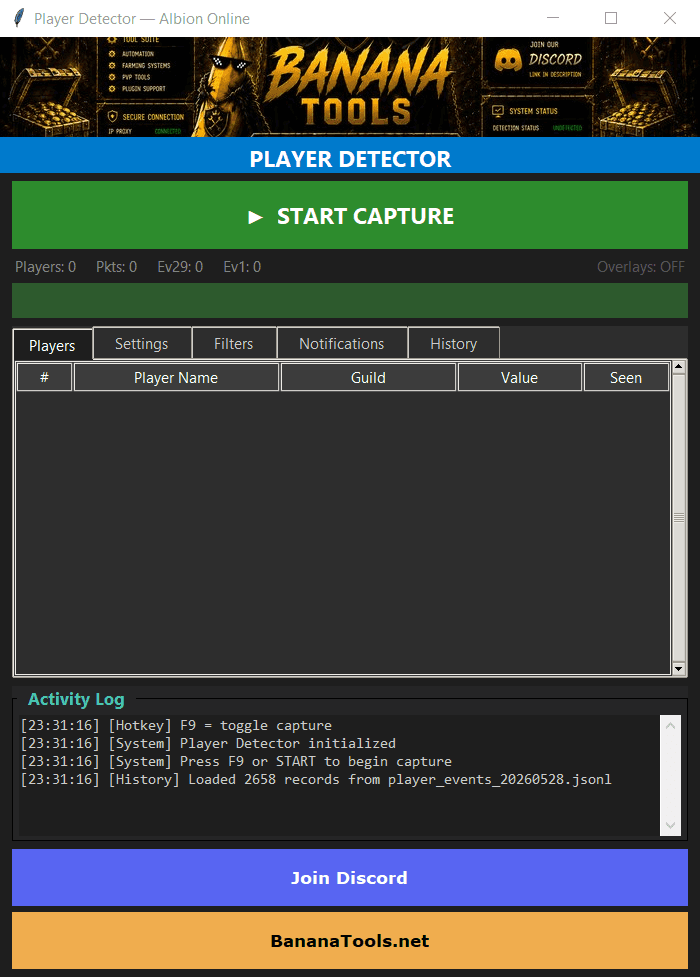Click the Discord logo in banner
Image resolution: width=700 pixels, height=977 pixels.
508,60
